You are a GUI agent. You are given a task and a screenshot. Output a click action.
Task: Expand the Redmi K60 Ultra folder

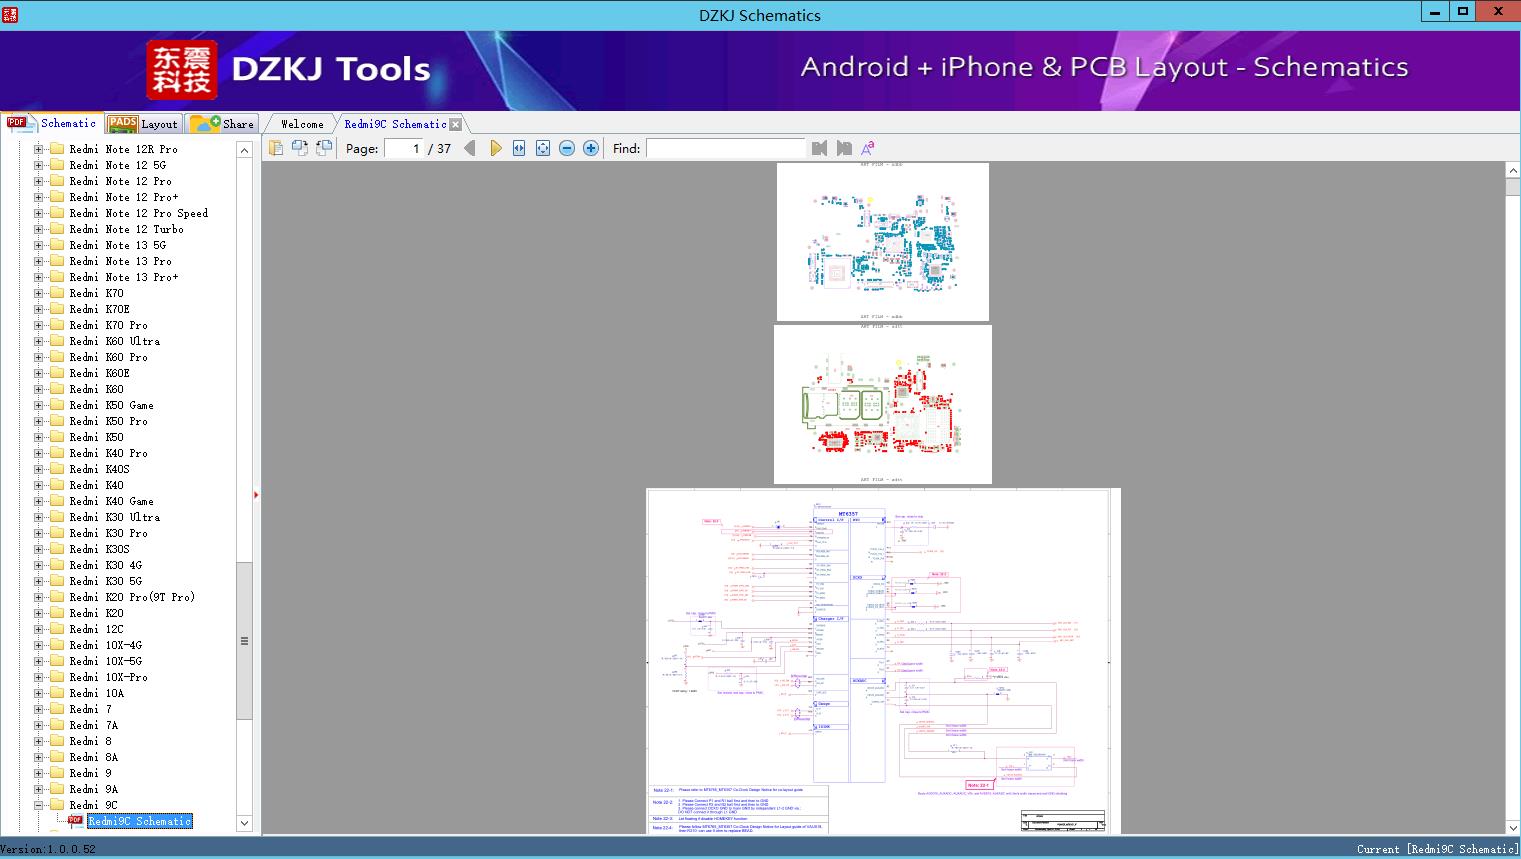38,341
